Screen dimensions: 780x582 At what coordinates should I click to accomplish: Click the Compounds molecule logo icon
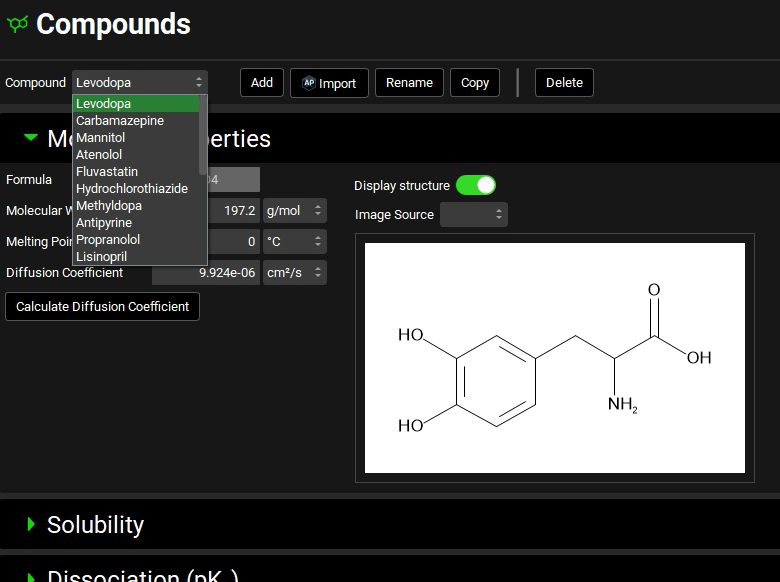click(17, 25)
